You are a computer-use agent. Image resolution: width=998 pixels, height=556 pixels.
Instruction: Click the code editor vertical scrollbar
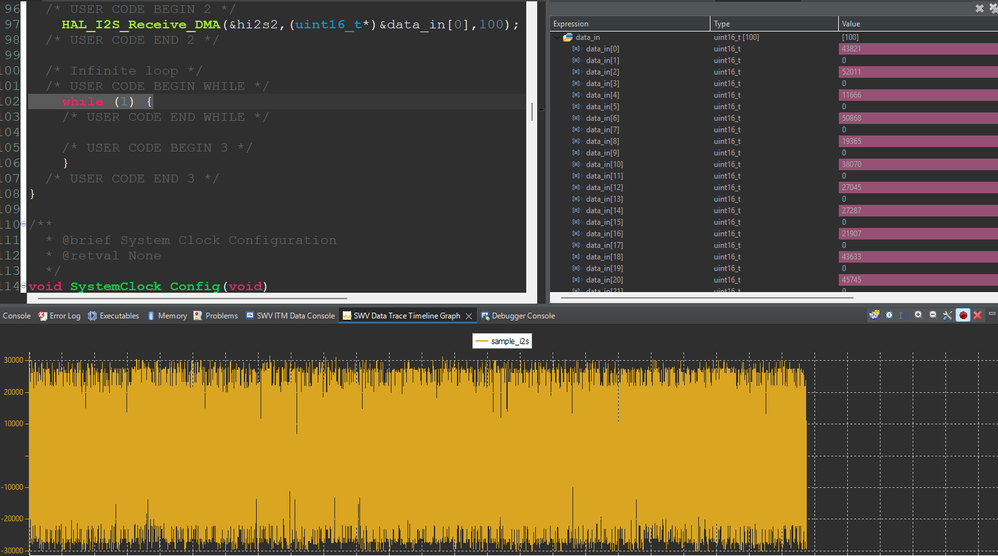point(532,110)
